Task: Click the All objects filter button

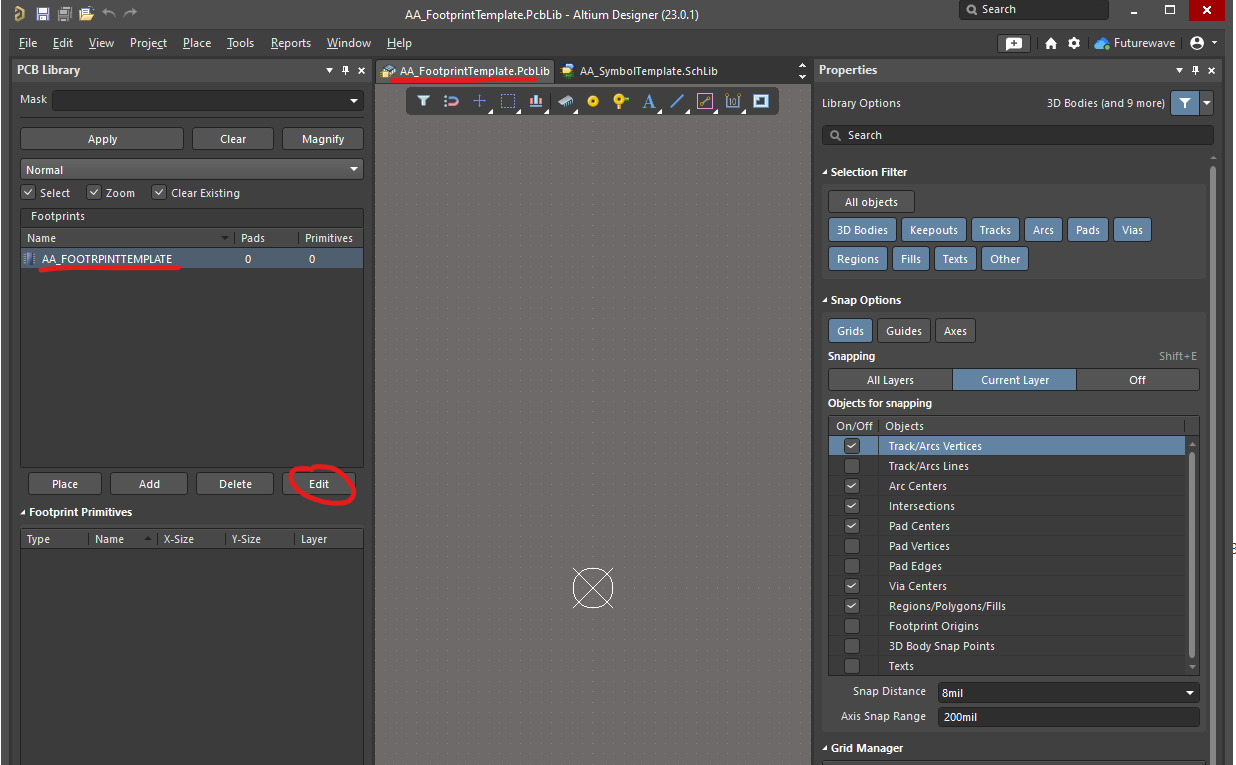Action: point(871,202)
